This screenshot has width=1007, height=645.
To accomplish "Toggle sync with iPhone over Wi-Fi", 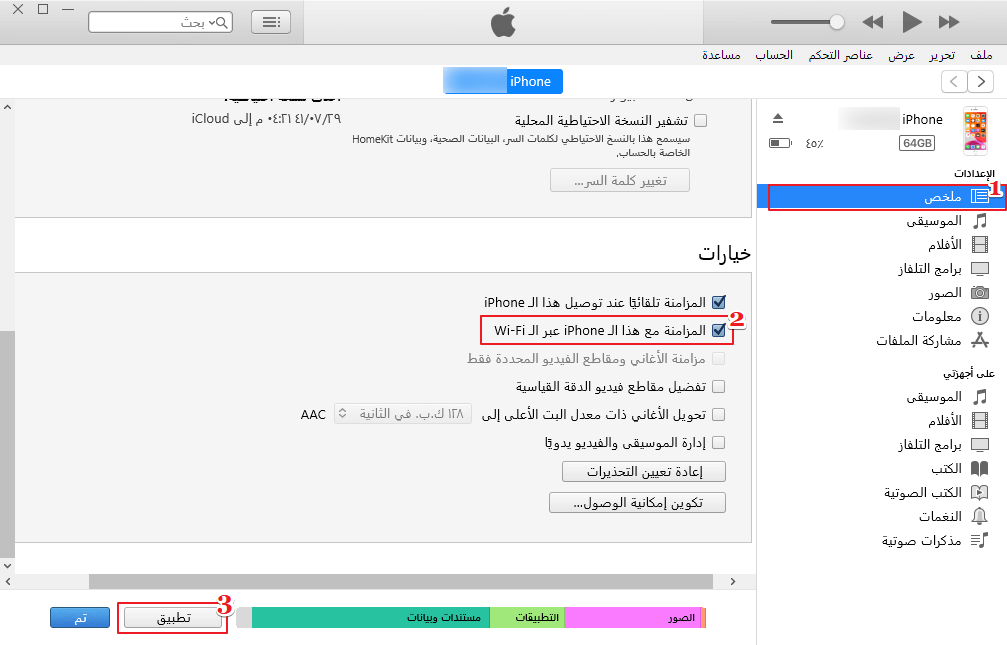I will click(x=719, y=330).
